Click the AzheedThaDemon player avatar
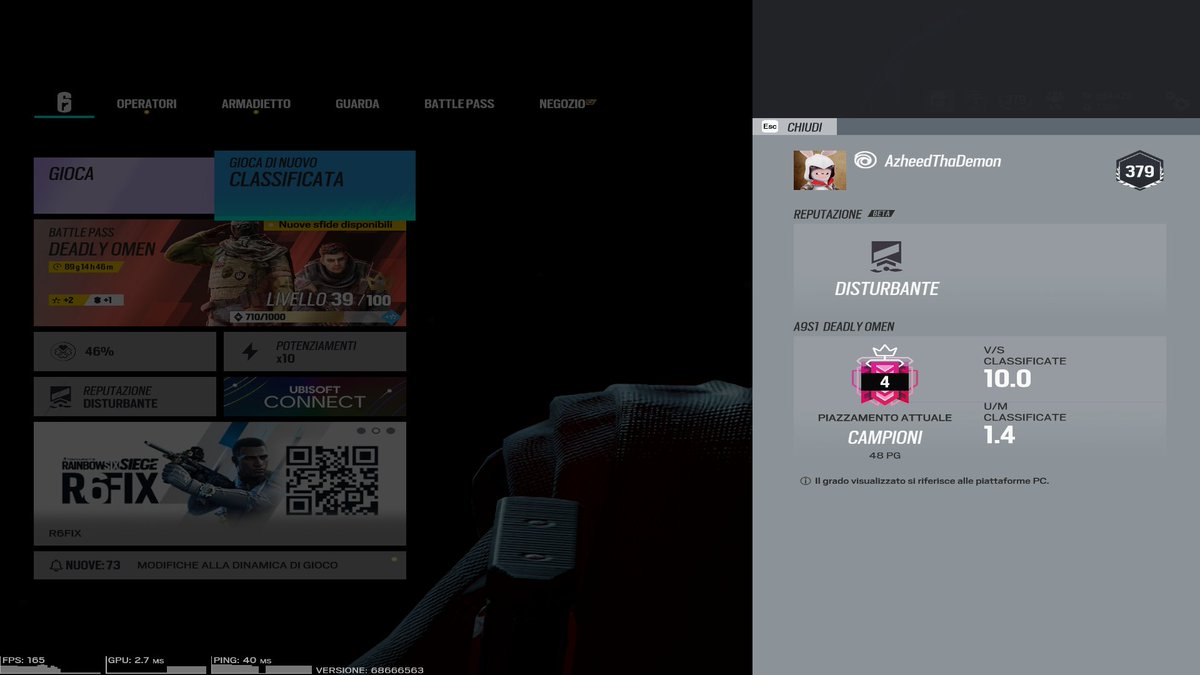This screenshot has height=675, width=1200. 820,170
